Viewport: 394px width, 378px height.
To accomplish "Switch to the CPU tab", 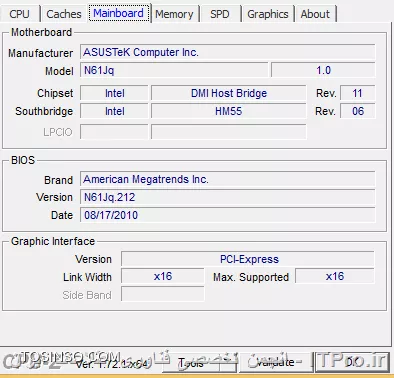I will (19, 14).
